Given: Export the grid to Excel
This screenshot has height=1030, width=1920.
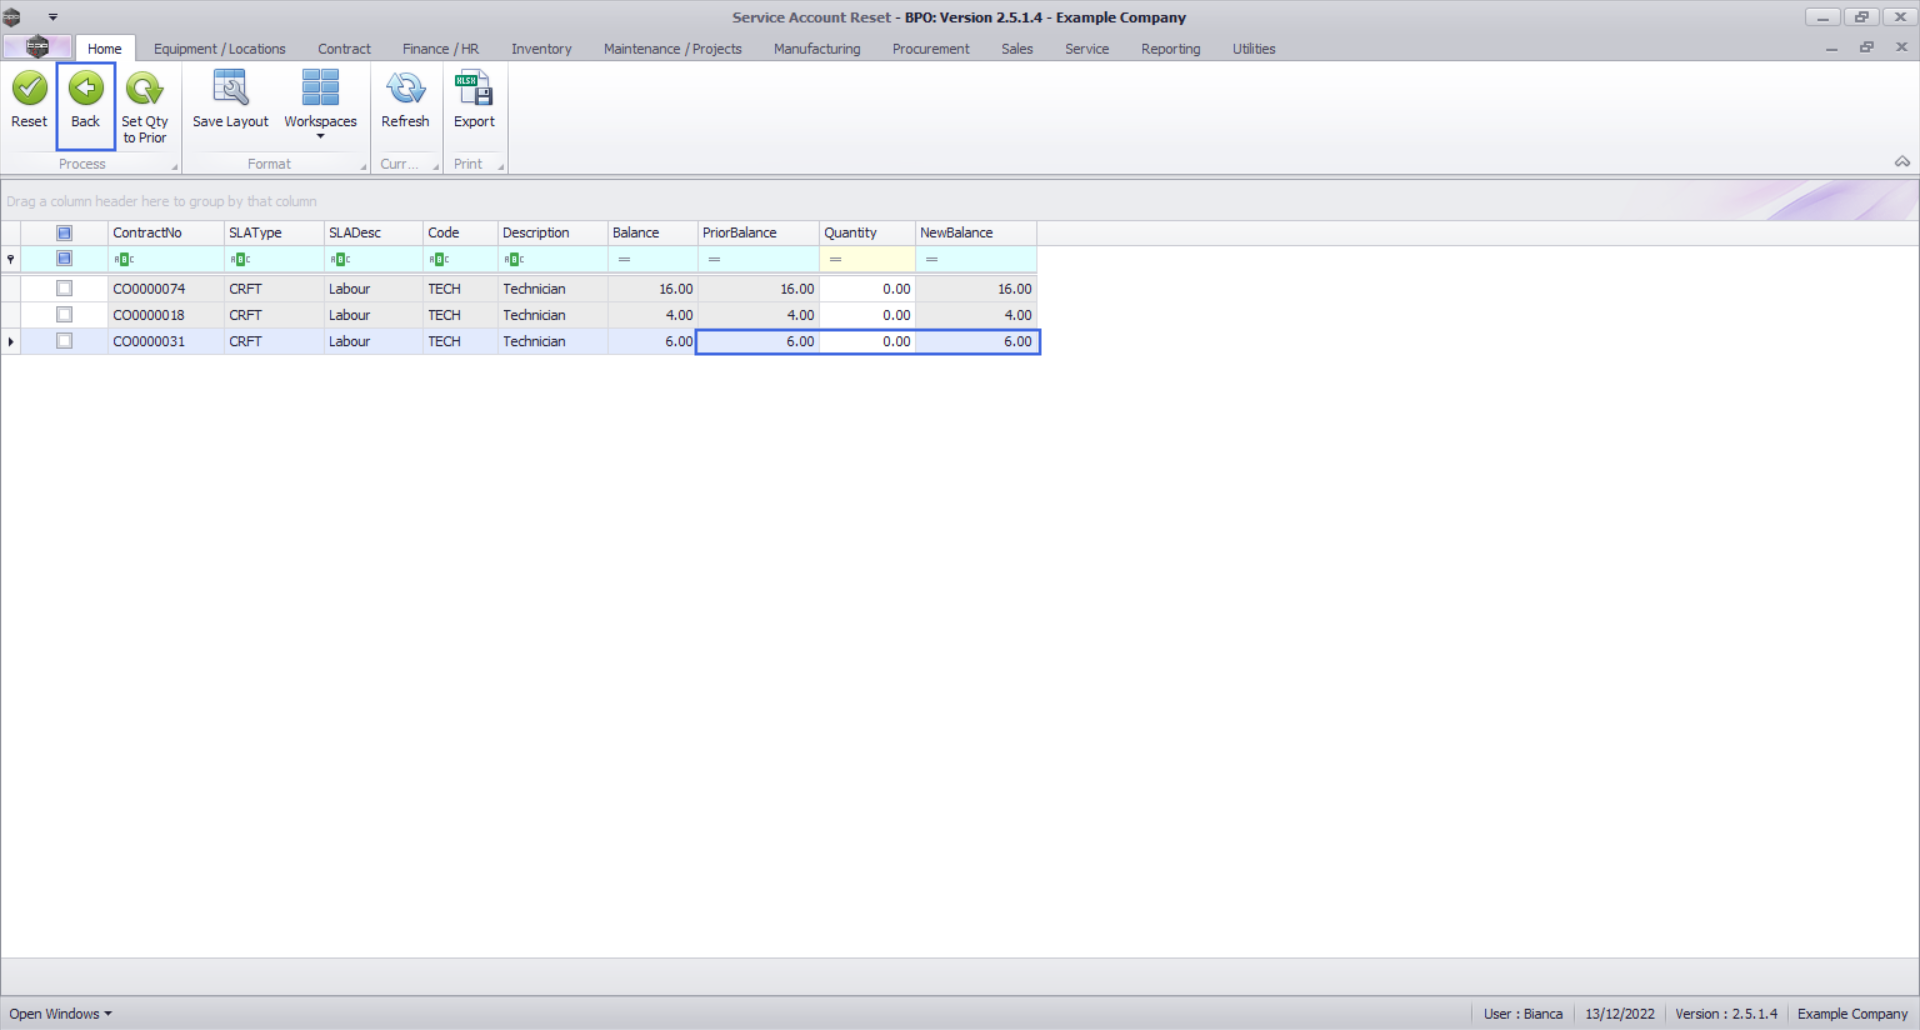Looking at the screenshot, I should [474, 100].
